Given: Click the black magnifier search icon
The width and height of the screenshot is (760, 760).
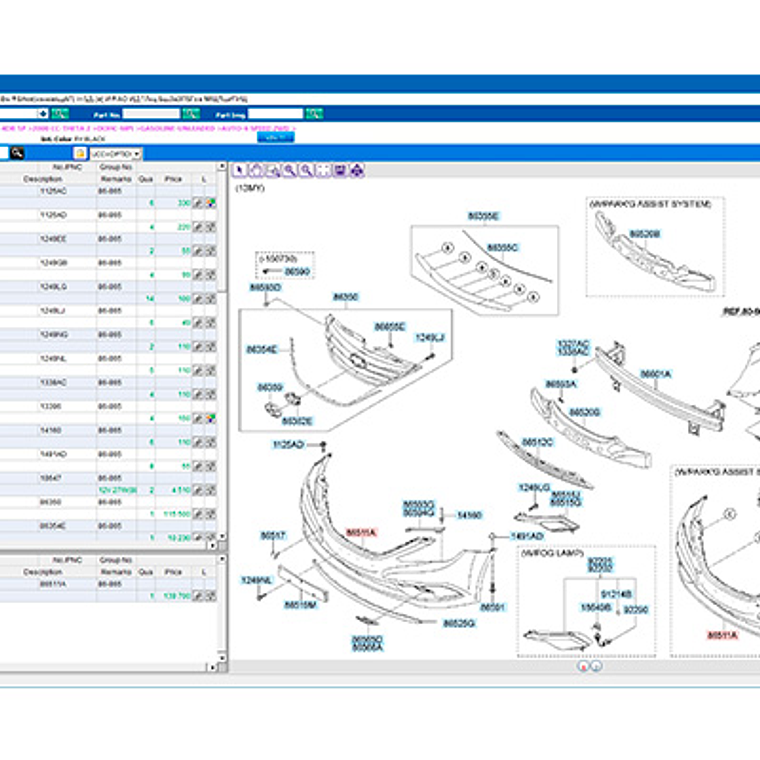Looking at the screenshot, I should [x=17, y=154].
